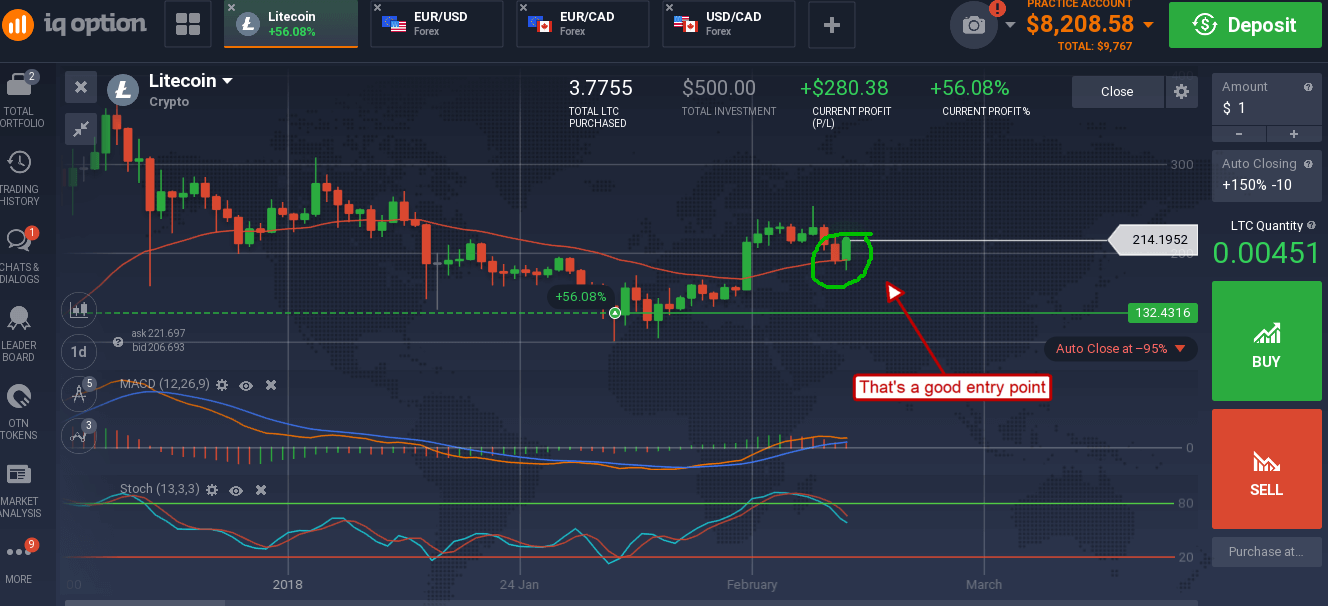The width and height of the screenshot is (1328, 606).
Task: Click the red SELL button
Action: (1266, 469)
